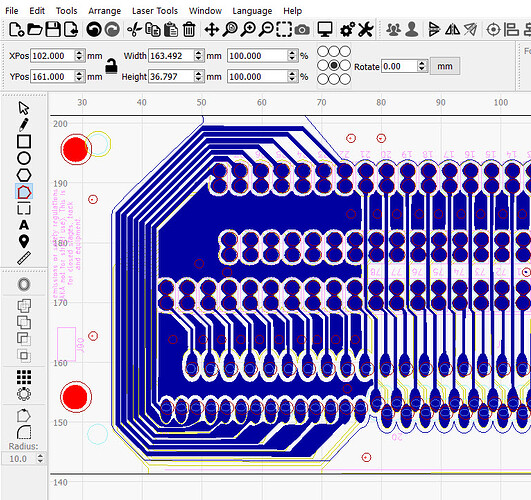
Task: Select the Text tool
Action: [x=24, y=225]
